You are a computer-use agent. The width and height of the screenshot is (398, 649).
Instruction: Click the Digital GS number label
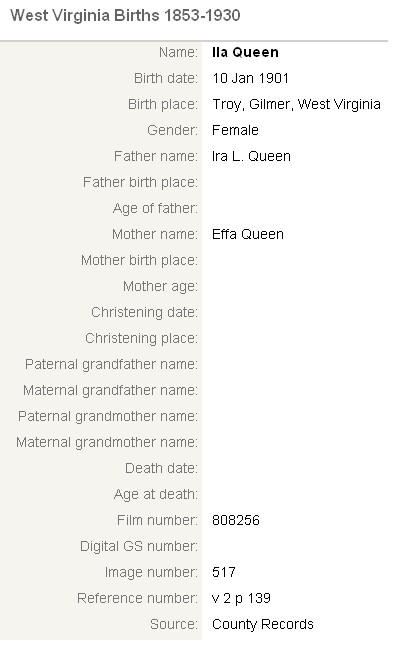tap(139, 546)
